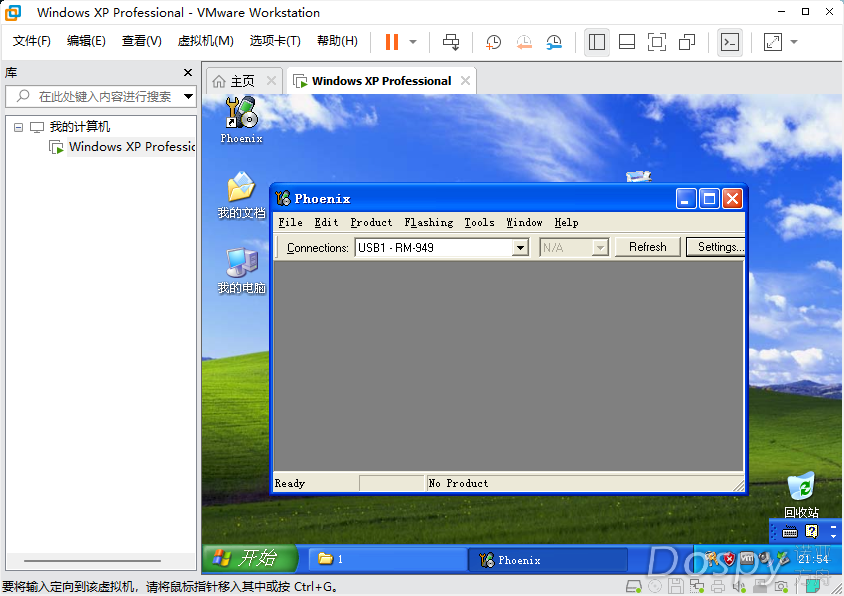Open the dropdown arrow next to pause button
The width and height of the screenshot is (844, 596).
point(413,42)
